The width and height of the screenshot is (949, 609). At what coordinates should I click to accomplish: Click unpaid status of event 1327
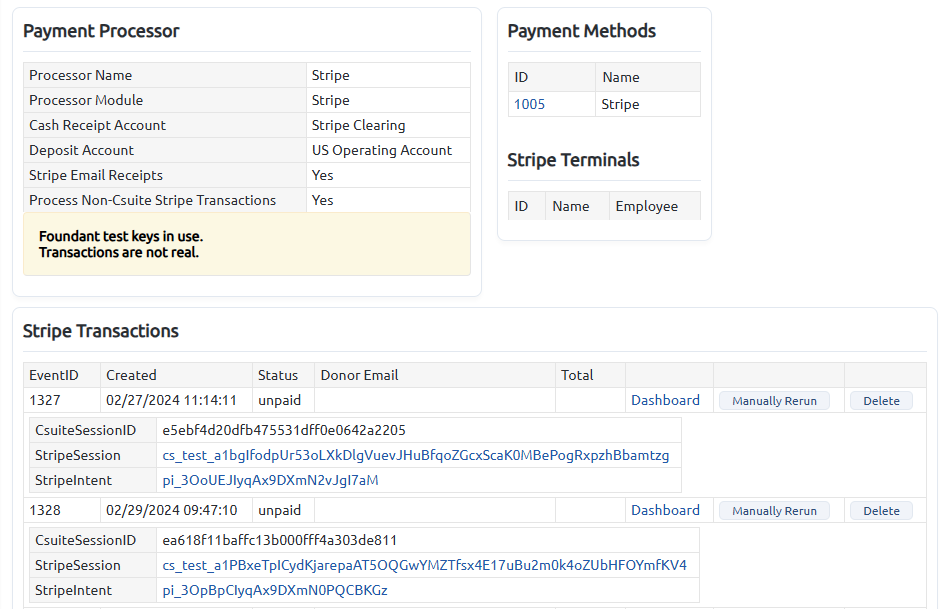[279, 400]
